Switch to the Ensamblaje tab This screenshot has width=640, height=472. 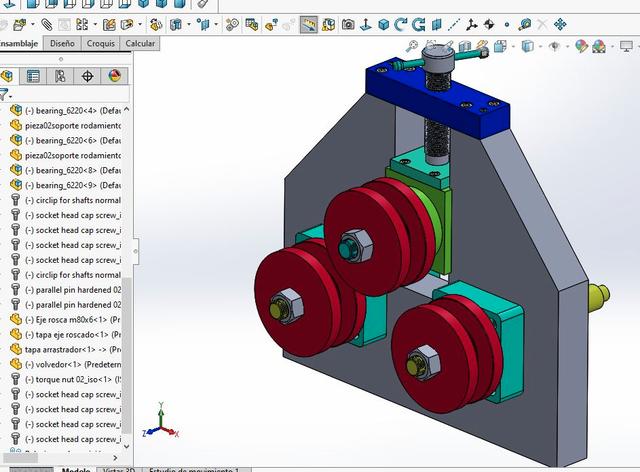(20, 43)
